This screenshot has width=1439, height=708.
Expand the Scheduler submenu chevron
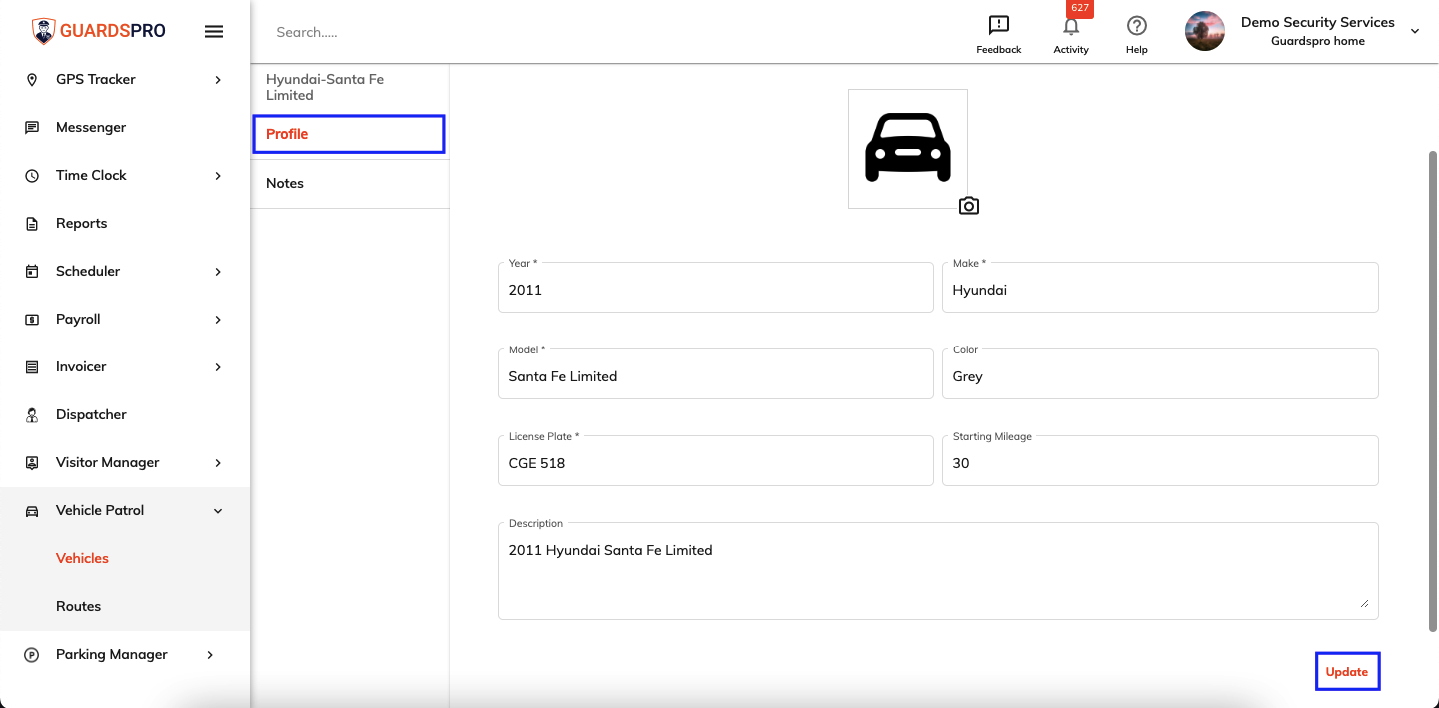(x=218, y=272)
